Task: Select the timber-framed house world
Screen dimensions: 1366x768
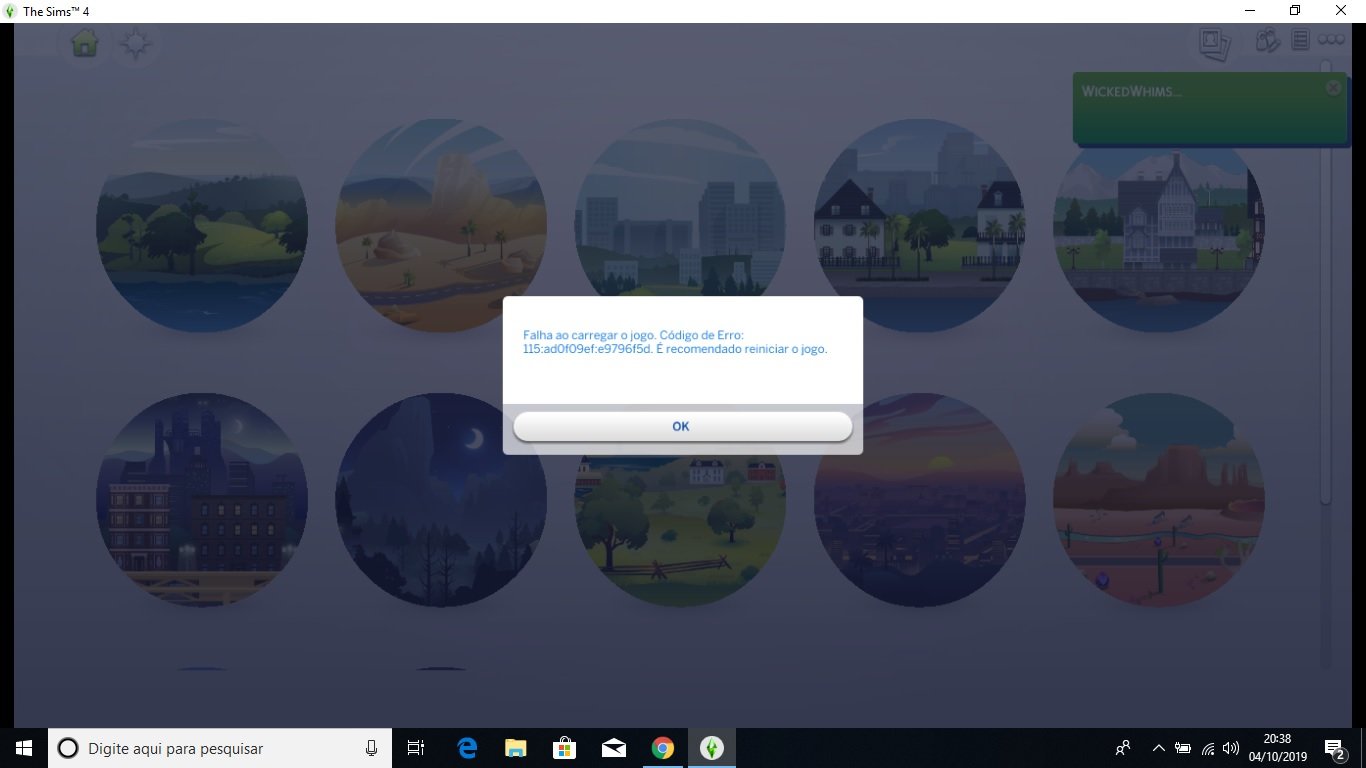Action: click(1159, 226)
